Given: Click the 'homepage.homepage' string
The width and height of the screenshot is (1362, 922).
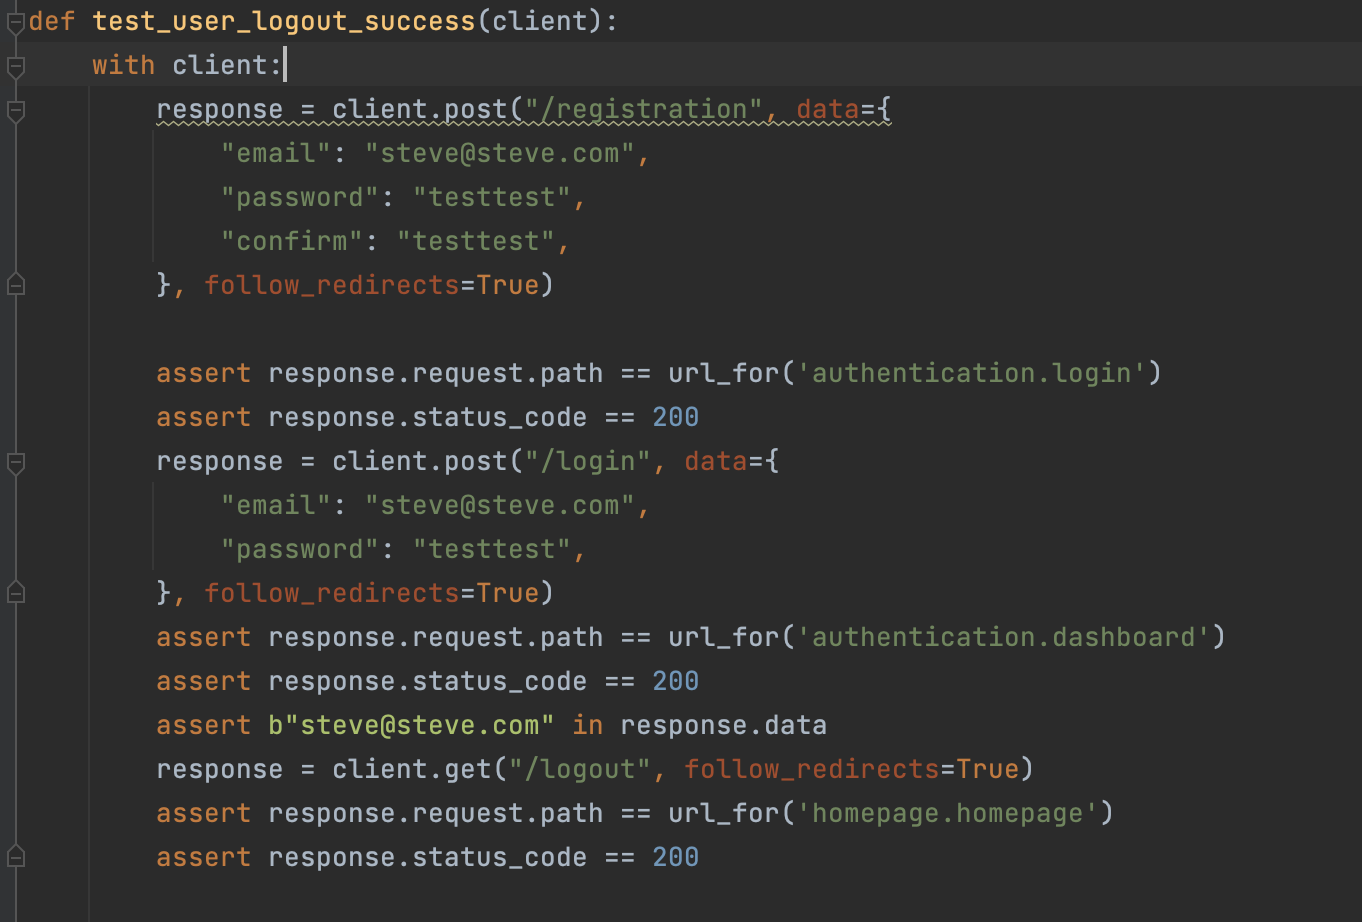Looking at the screenshot, I should (948, 814).
